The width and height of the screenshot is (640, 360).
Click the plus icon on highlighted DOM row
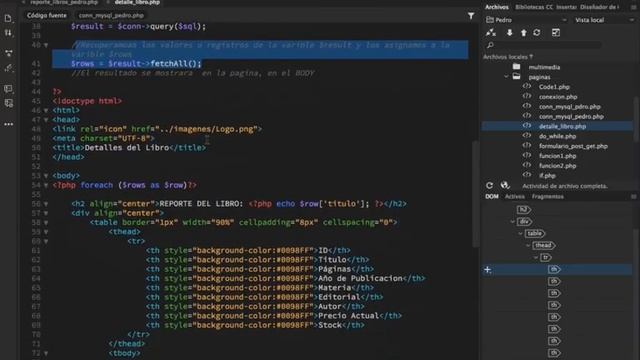[x=487, y=269]
